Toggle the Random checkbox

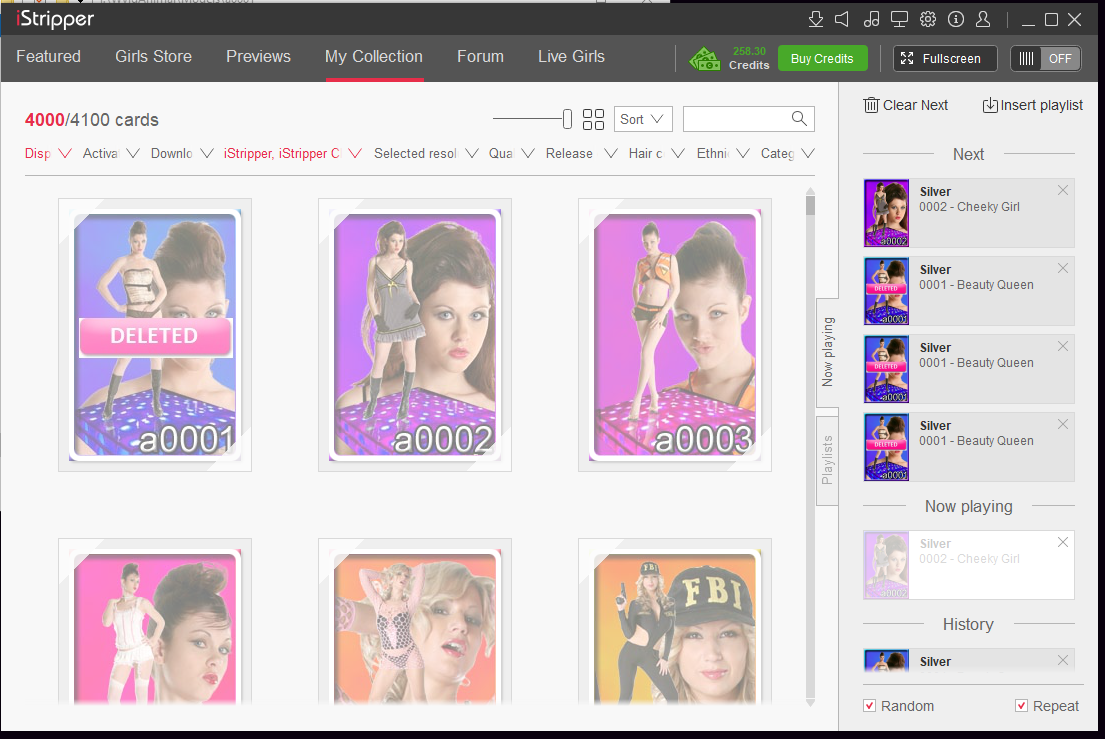click(870, 706)
